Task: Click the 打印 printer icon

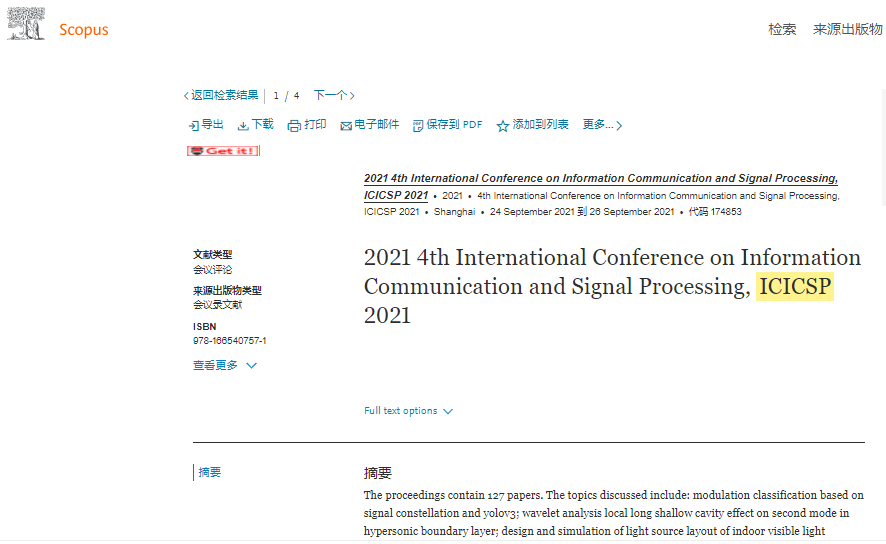Action: (x=294, y=126)
